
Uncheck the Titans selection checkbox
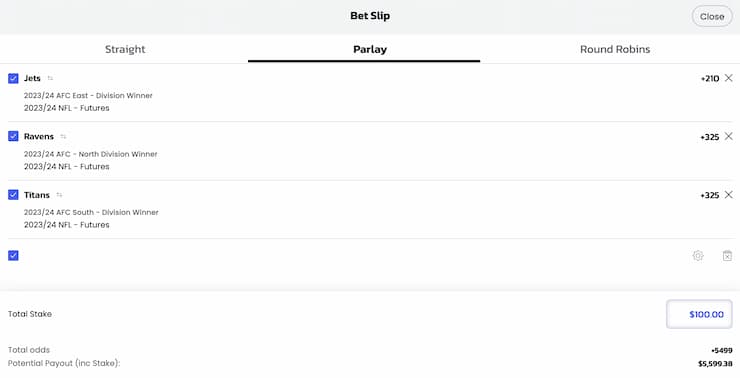[x=13, y=194]
